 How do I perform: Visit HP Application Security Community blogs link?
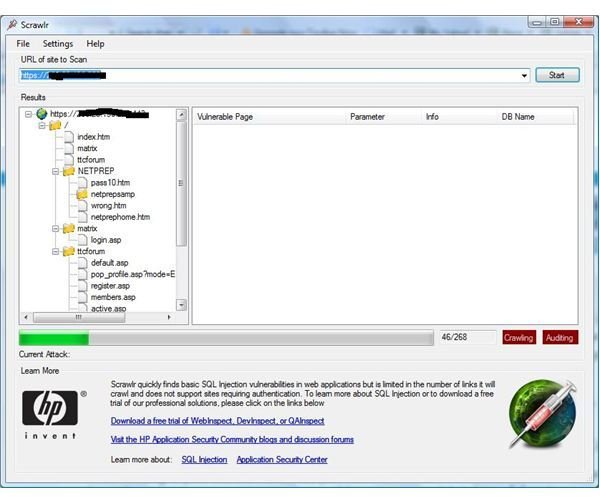pyautogui.click(x=232, y=439)
